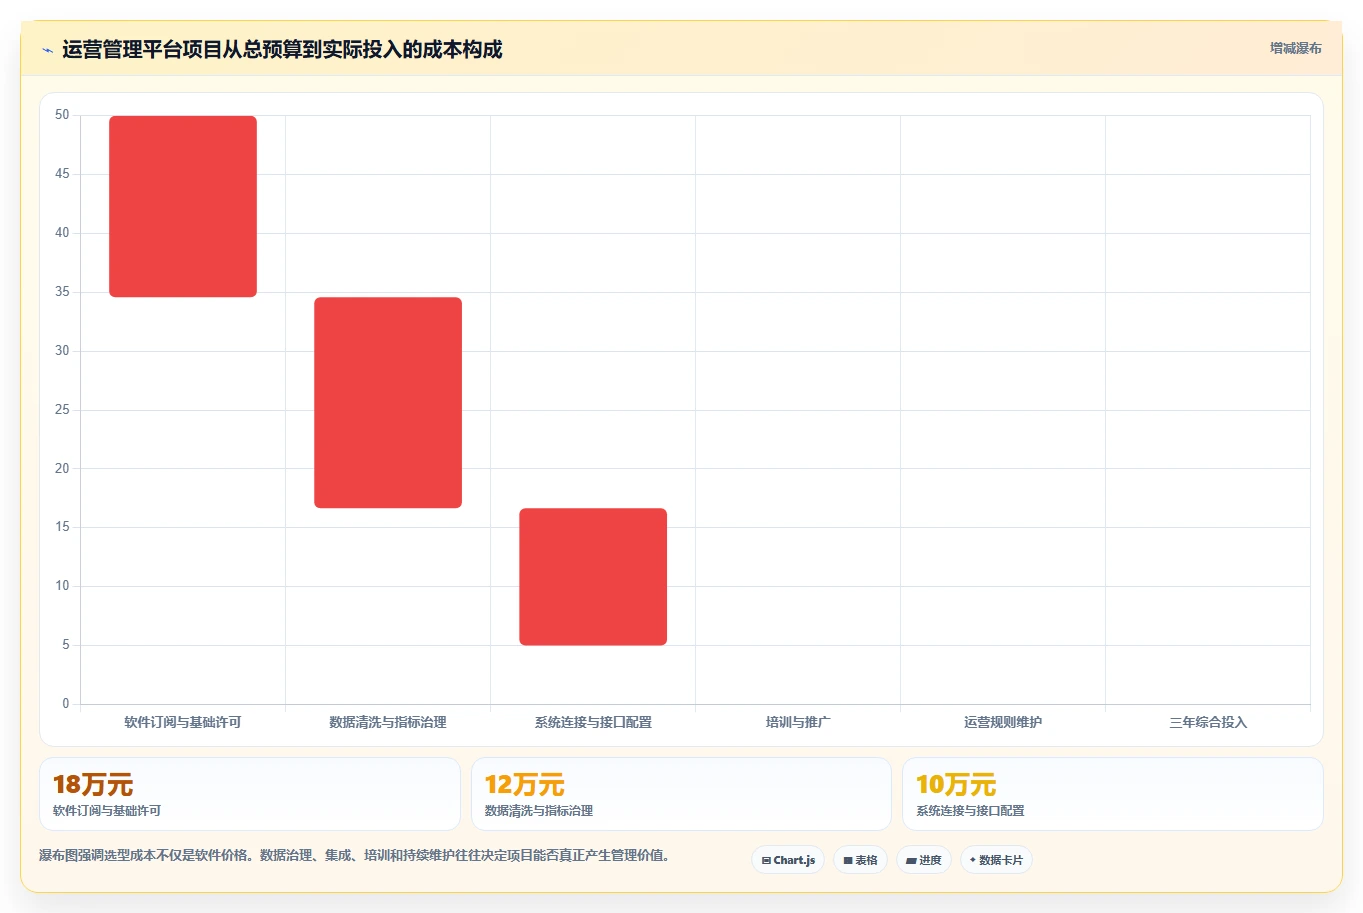Click axis label 数据清洗与指标治理
Image resolution: width=1363 pixels, height=913 pixels.
point(388,722)
